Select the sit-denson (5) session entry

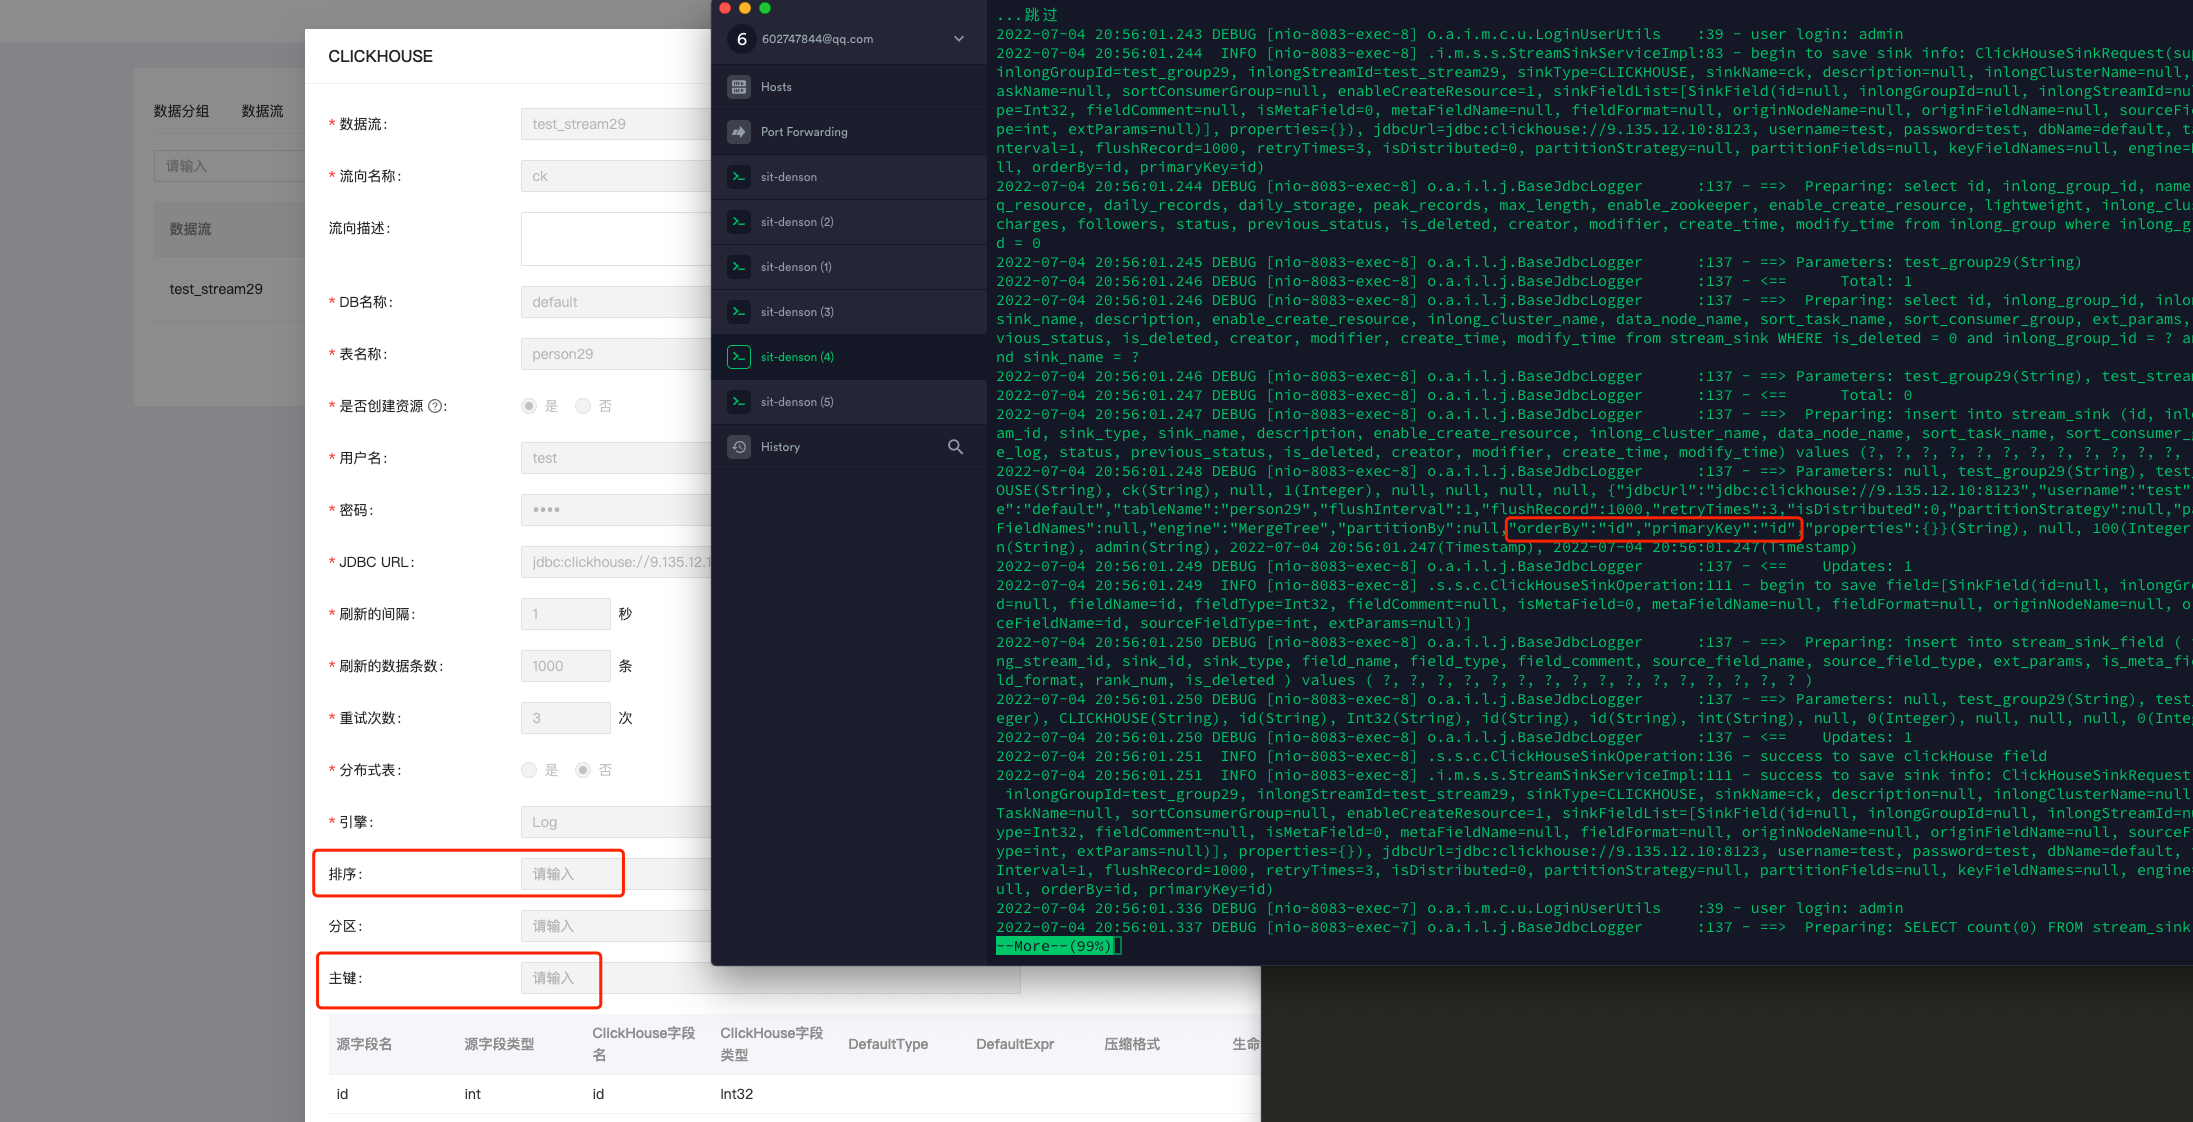click(796, 402)
